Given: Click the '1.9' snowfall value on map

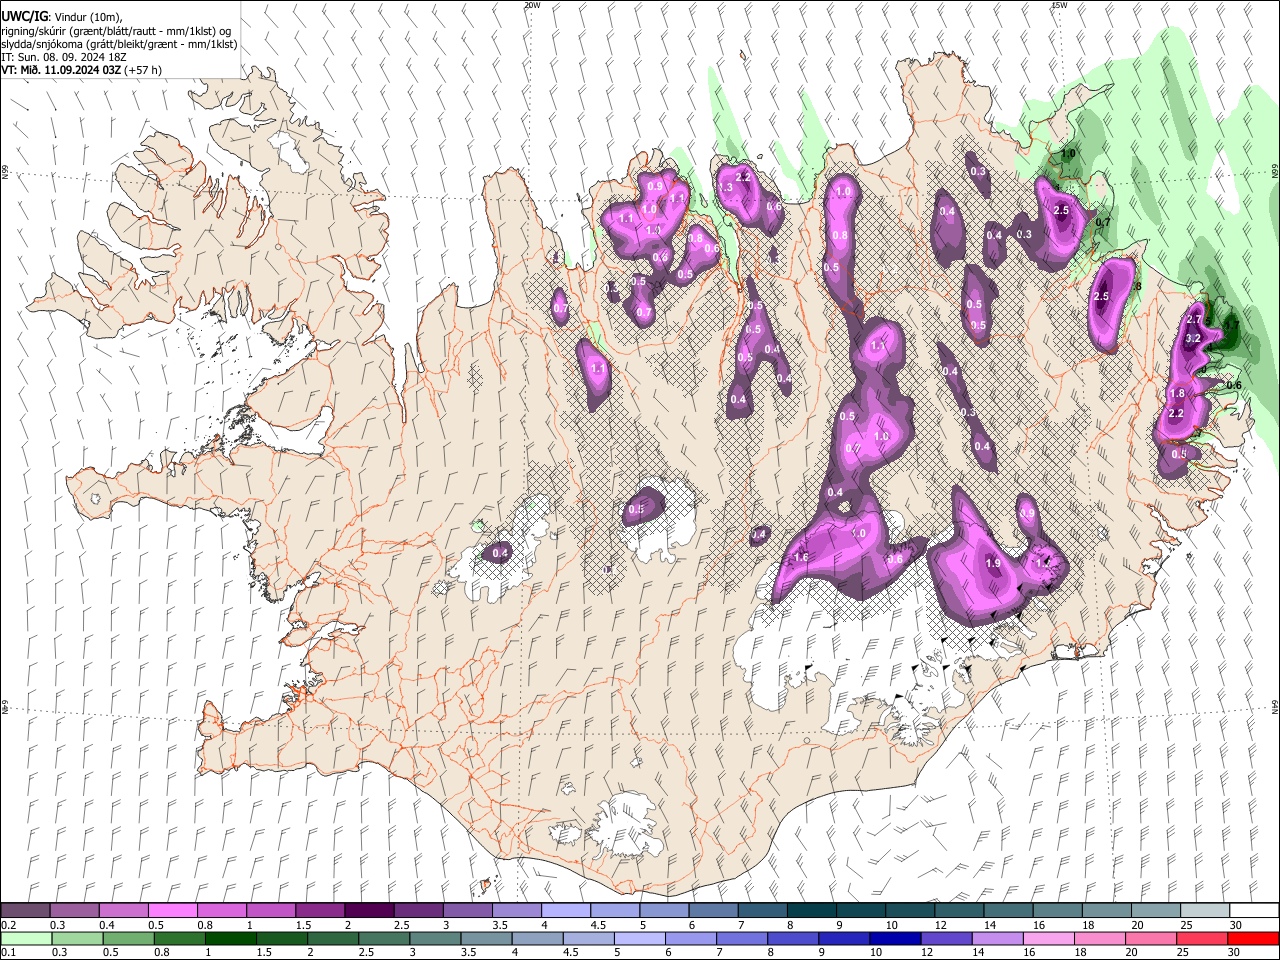Looking at the screenshot, I should tap(993, 563).
